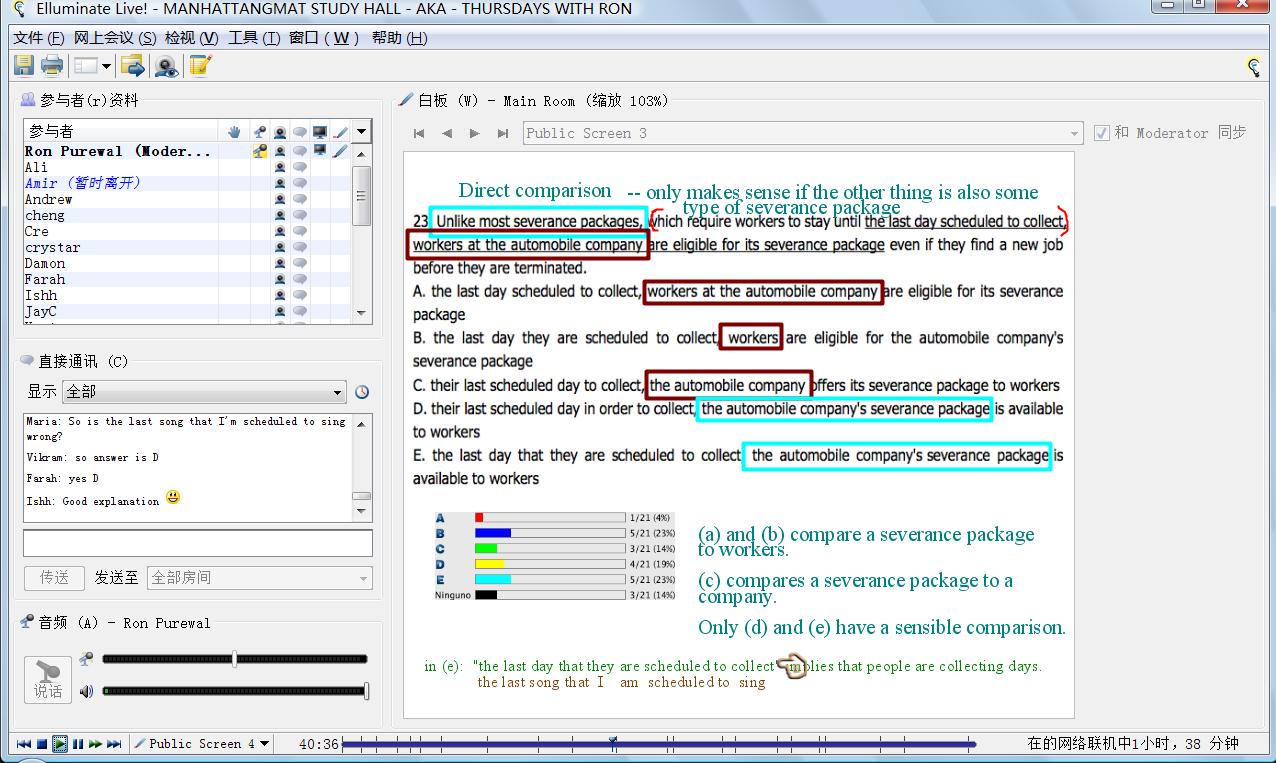Open the 窗口 (W) menu
The height and width of the screenshot is (763, 1276).
pos(324,38)
